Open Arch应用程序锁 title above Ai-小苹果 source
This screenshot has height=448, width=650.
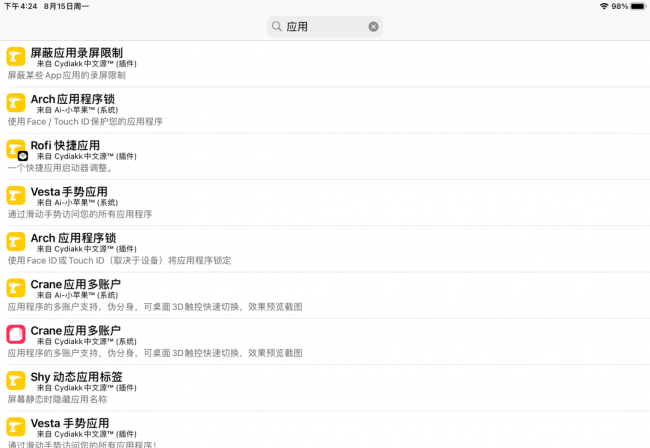click(x=73, y=99)
